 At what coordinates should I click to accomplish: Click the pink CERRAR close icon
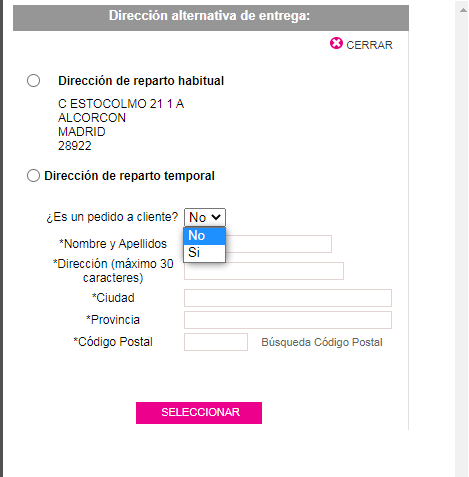point(336,43)
